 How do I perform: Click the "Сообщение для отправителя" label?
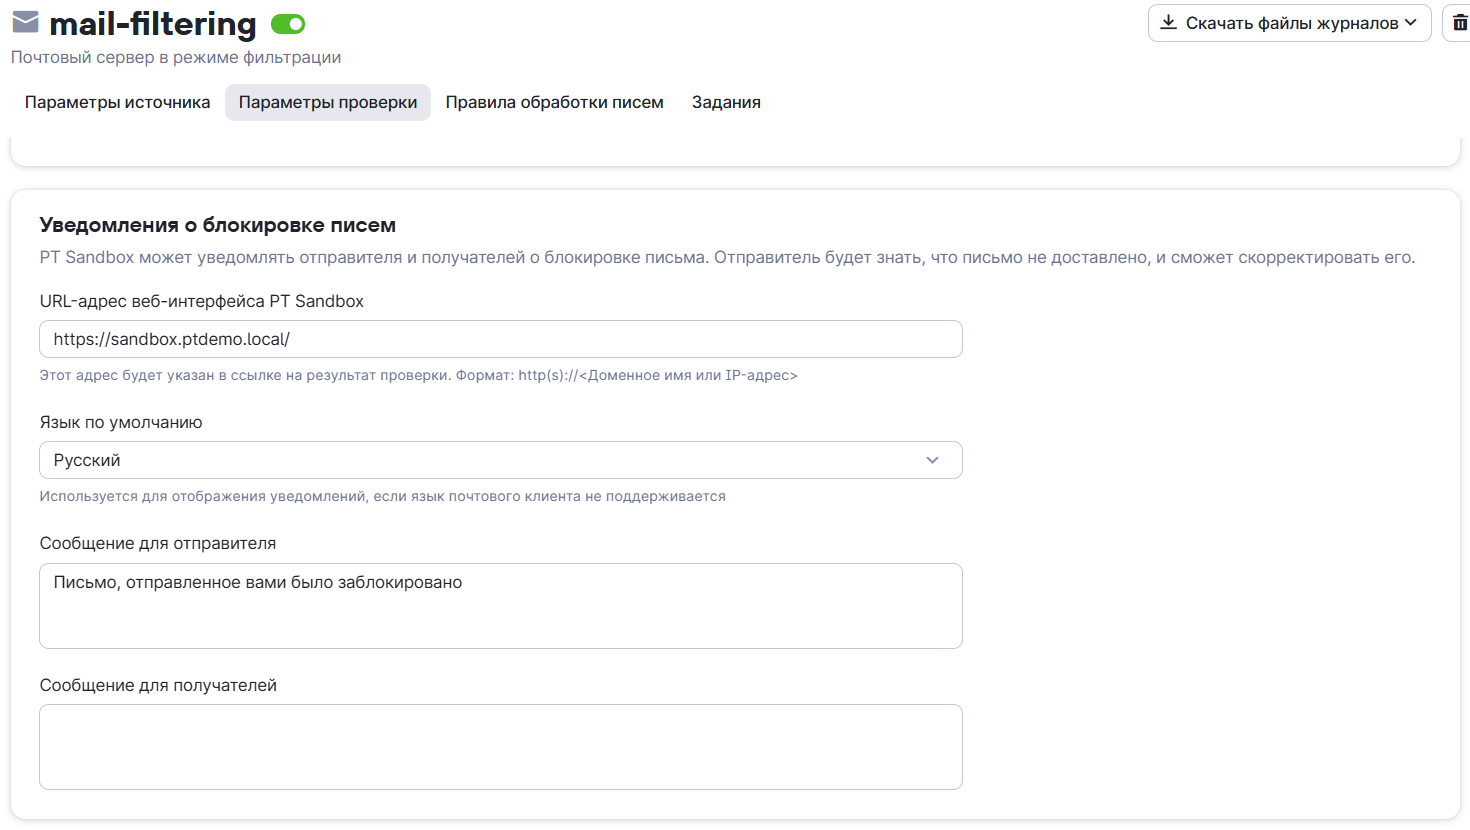click(158, 543)
